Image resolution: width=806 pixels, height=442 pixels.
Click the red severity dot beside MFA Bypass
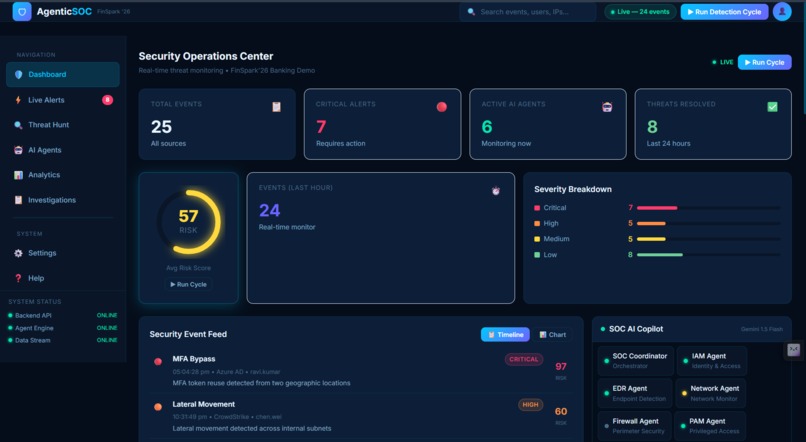coord(158,361)
